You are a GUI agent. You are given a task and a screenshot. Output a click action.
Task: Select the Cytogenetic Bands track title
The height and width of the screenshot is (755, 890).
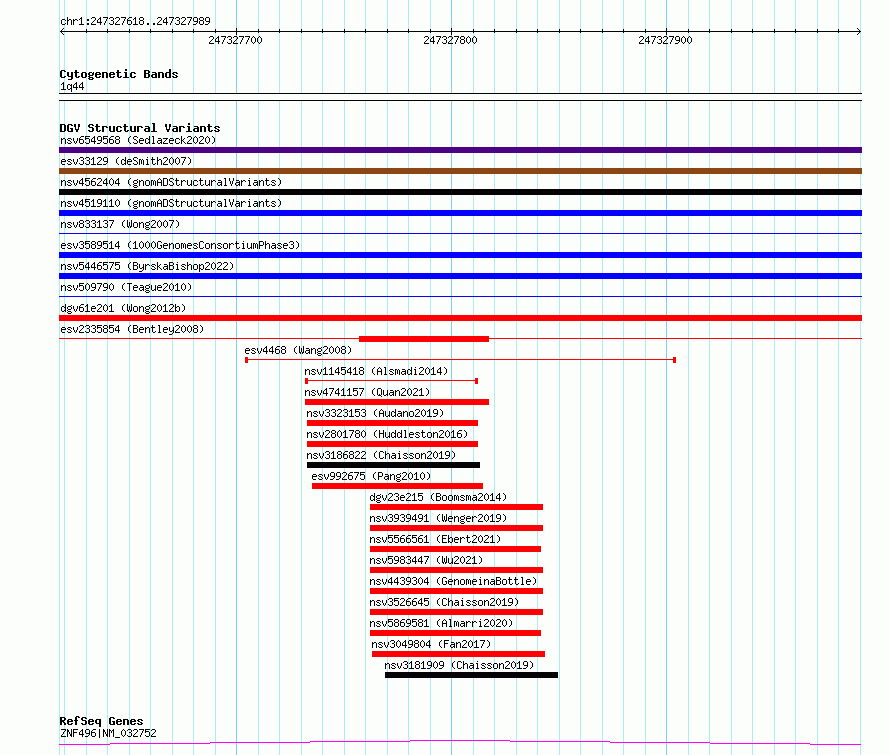(119, 74)
